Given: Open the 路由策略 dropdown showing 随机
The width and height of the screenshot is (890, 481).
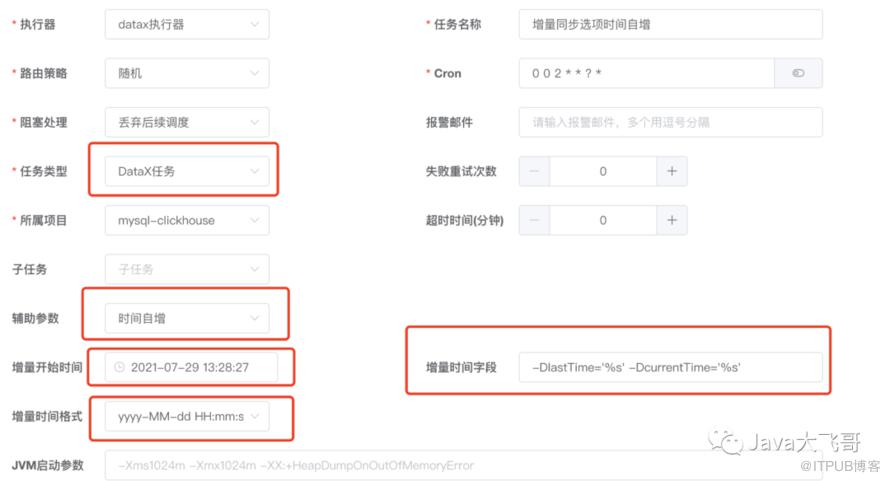Looking at the screenshot, I should click(187, 73).
